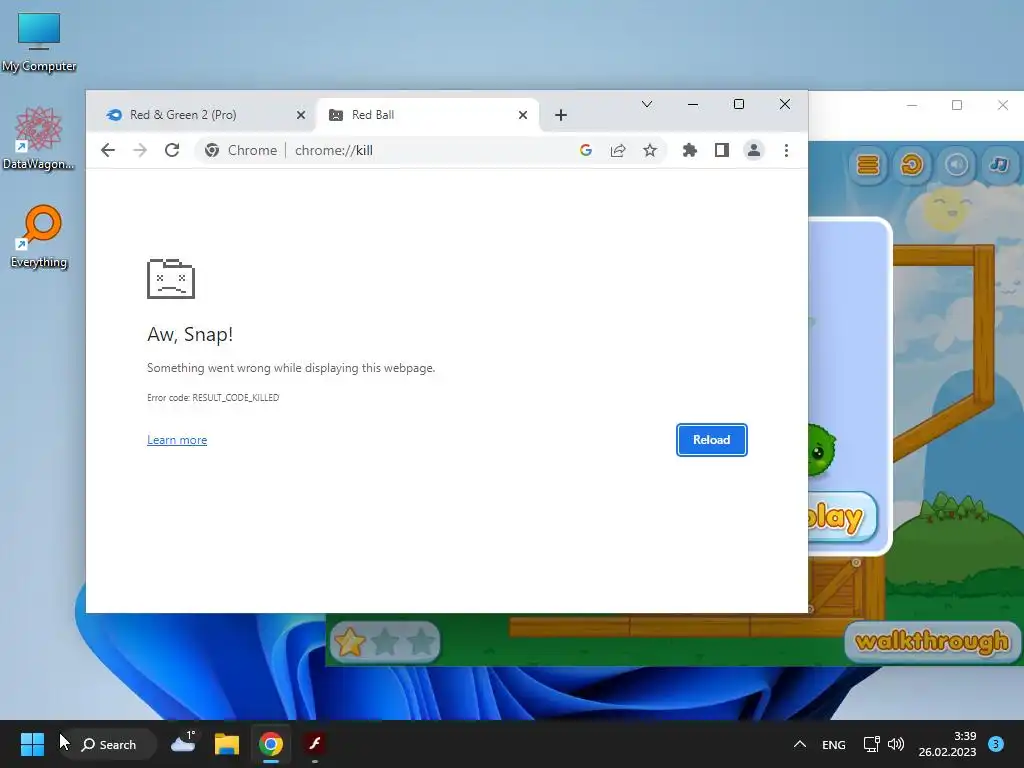
Task: Open notification center badge
Action: [996, 744]
